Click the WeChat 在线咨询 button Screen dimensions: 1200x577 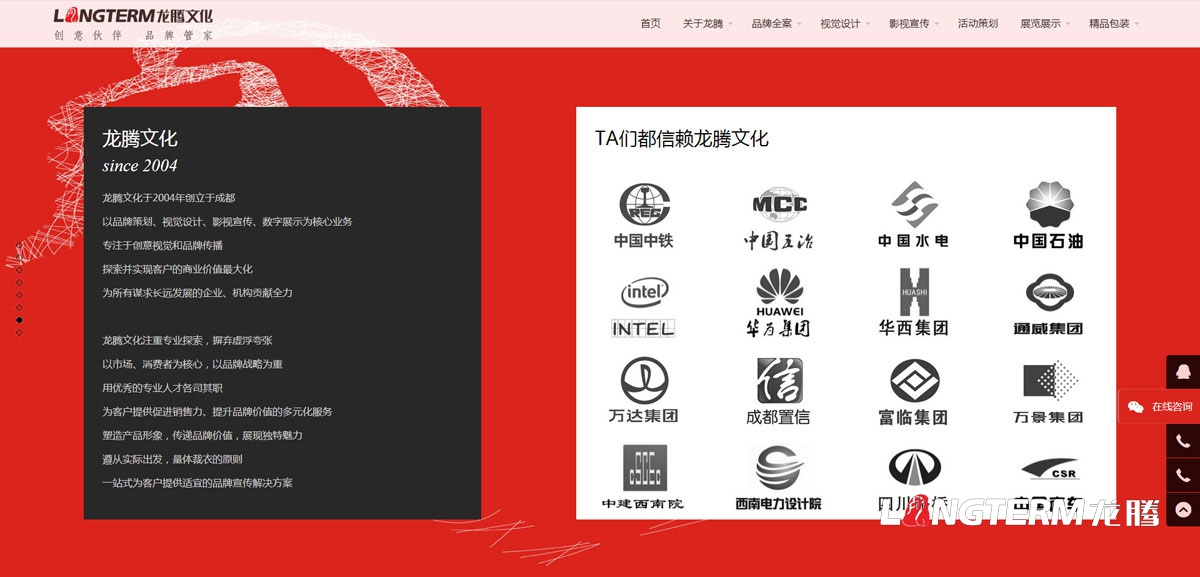pos(1159,406)
